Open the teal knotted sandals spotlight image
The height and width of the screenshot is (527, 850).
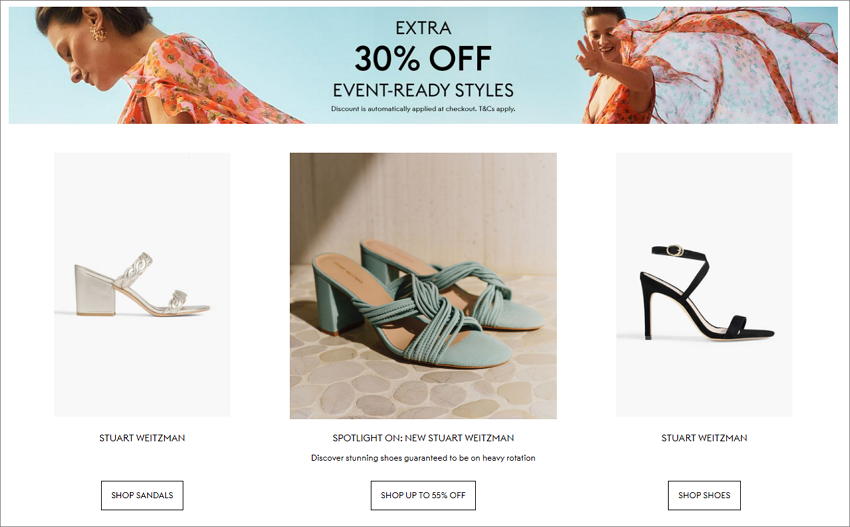[x=423, y=286]
